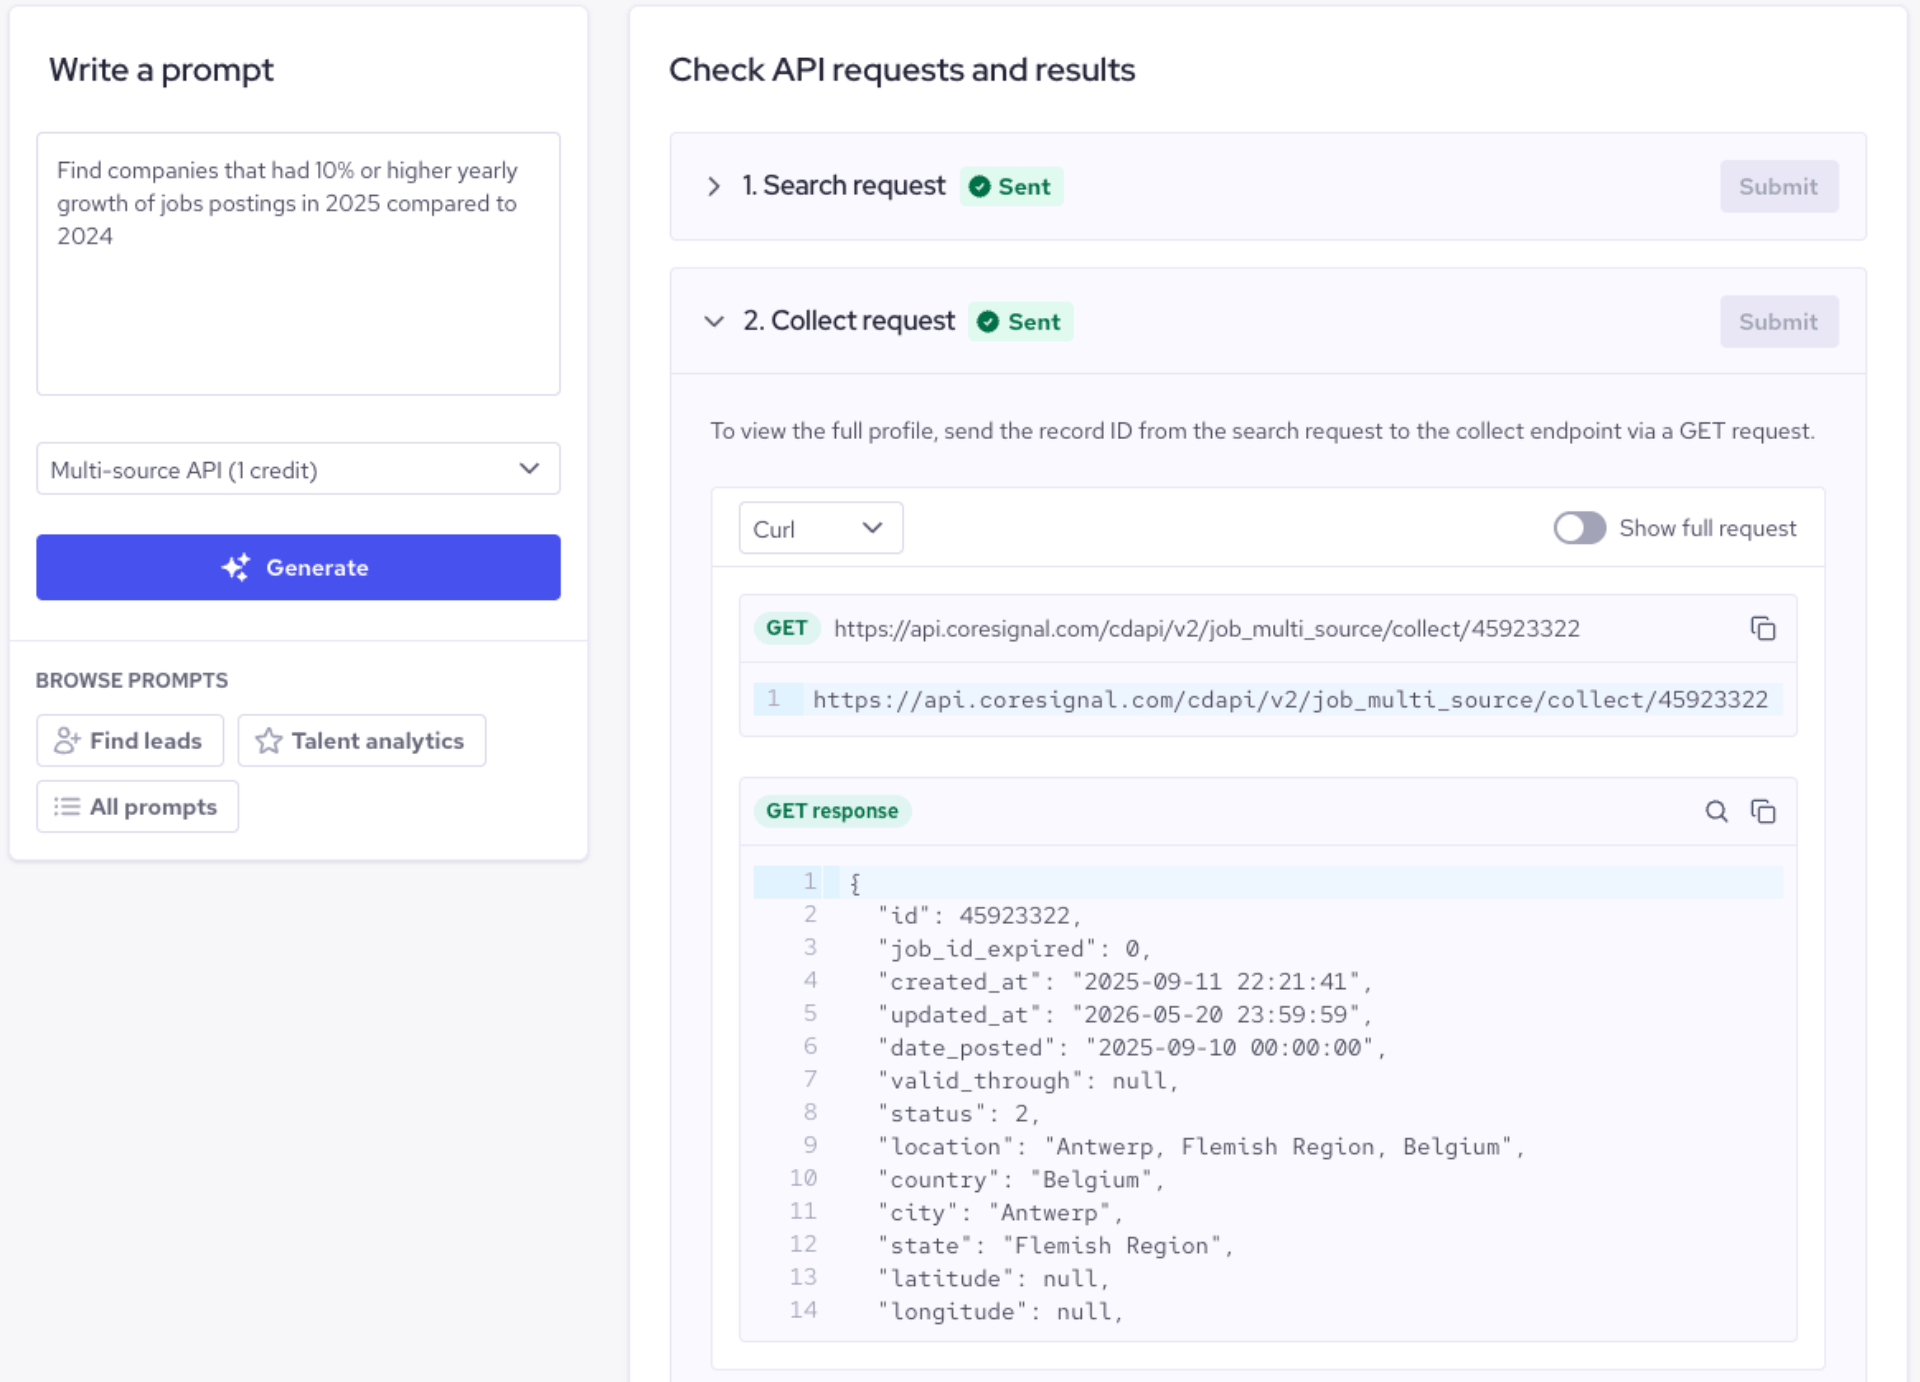Click the "id": 45923322 line
The image size is (1920, 1382).
[x=979, y=915]
